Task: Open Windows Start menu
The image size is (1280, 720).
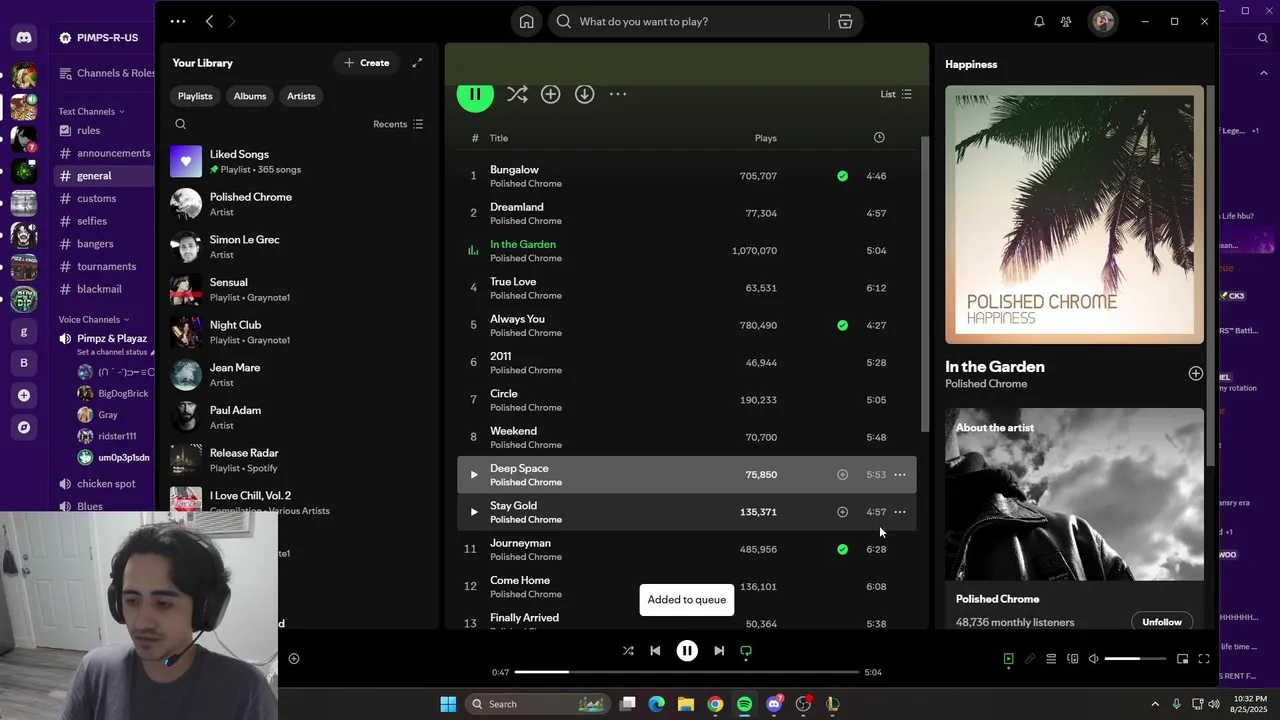Action: pos(448,704)
